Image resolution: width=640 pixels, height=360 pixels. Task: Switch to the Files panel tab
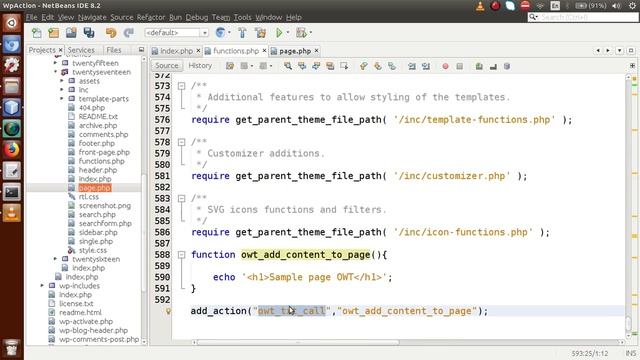tap(113, 50)
